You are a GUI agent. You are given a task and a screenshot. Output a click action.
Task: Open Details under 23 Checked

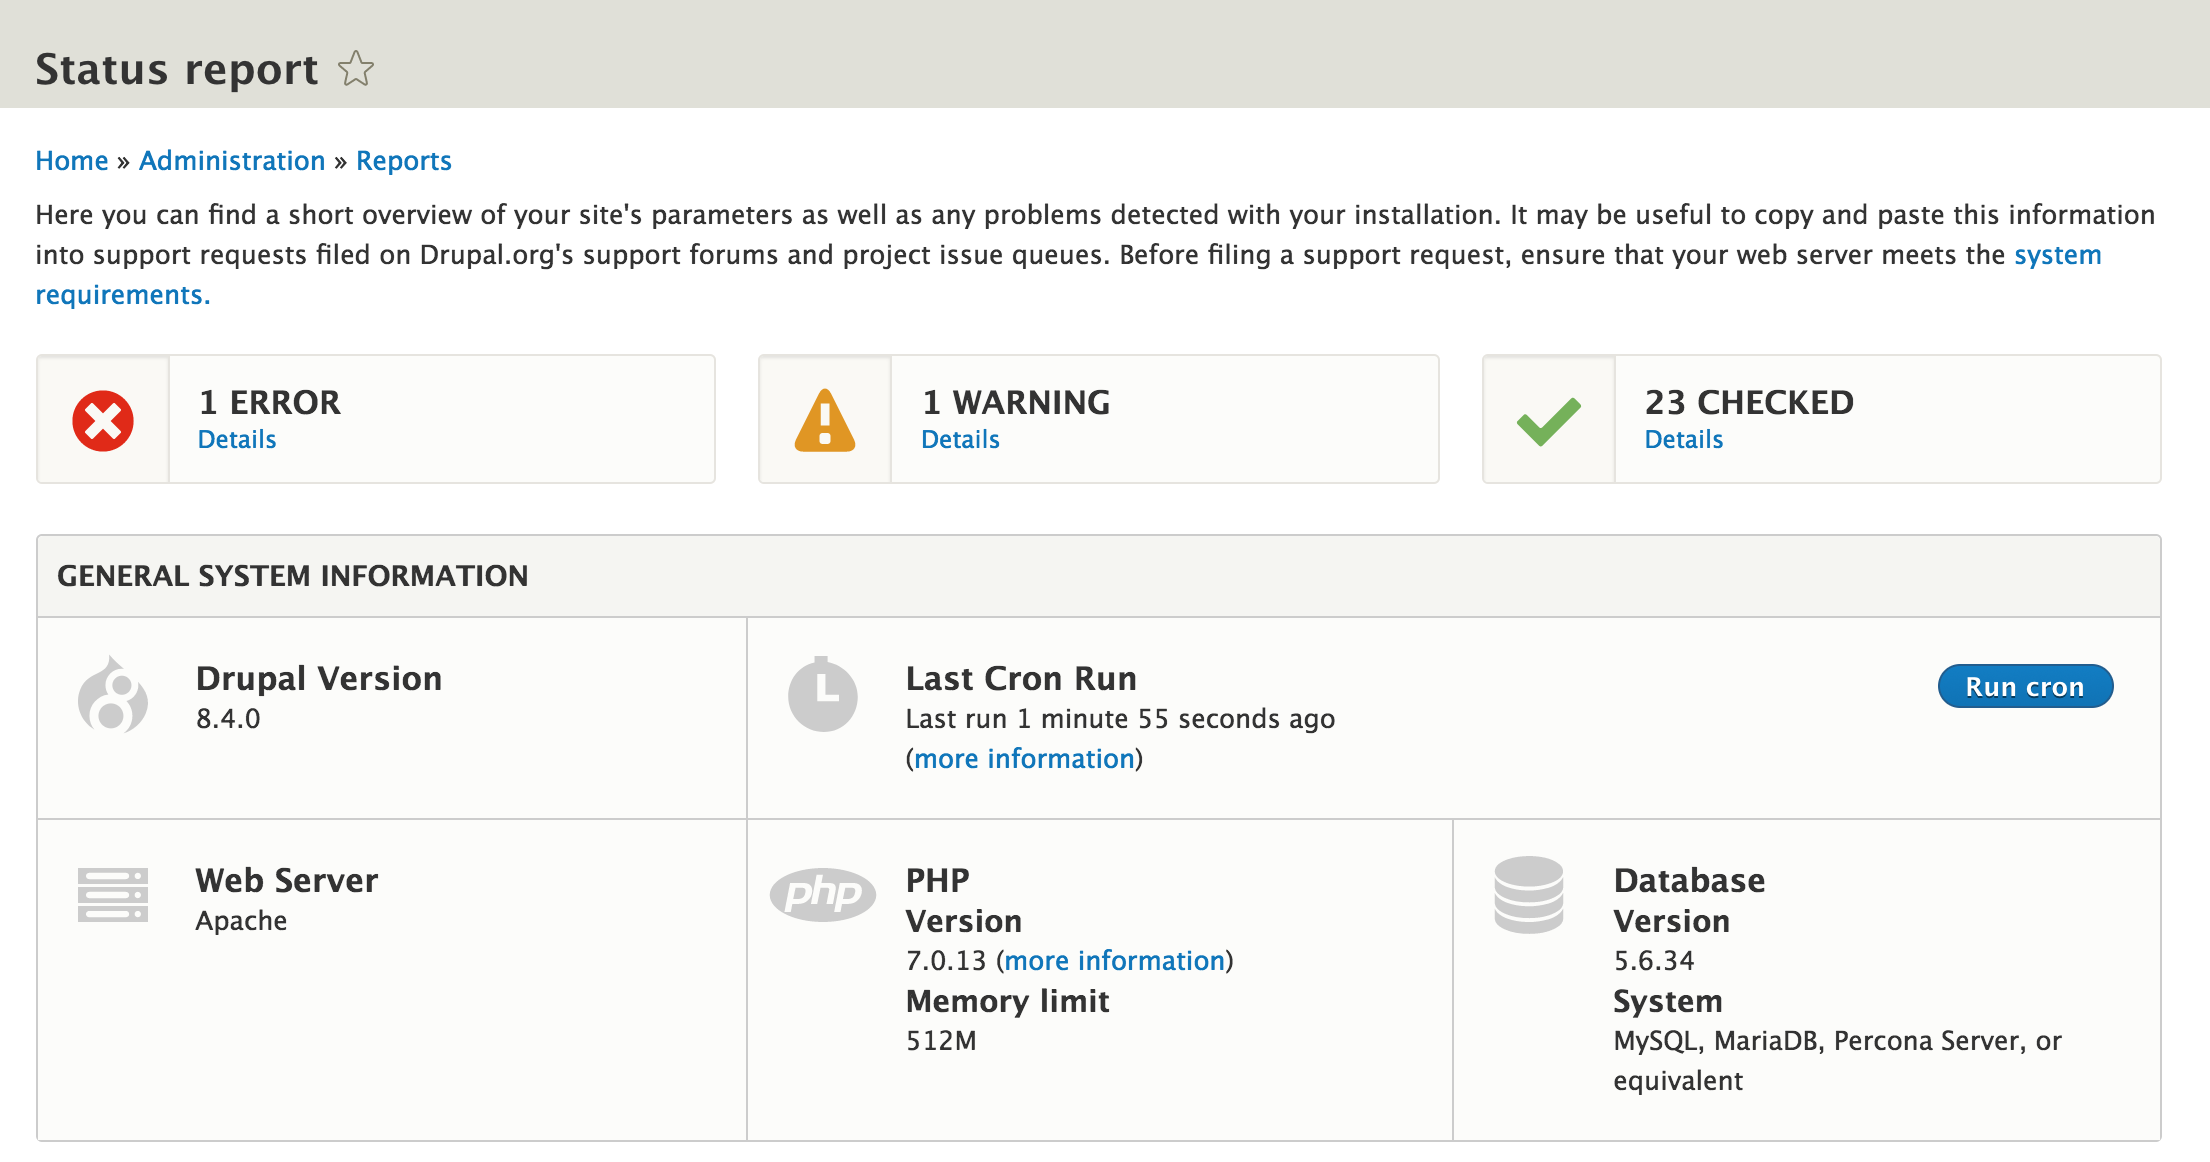(1684, 440)
